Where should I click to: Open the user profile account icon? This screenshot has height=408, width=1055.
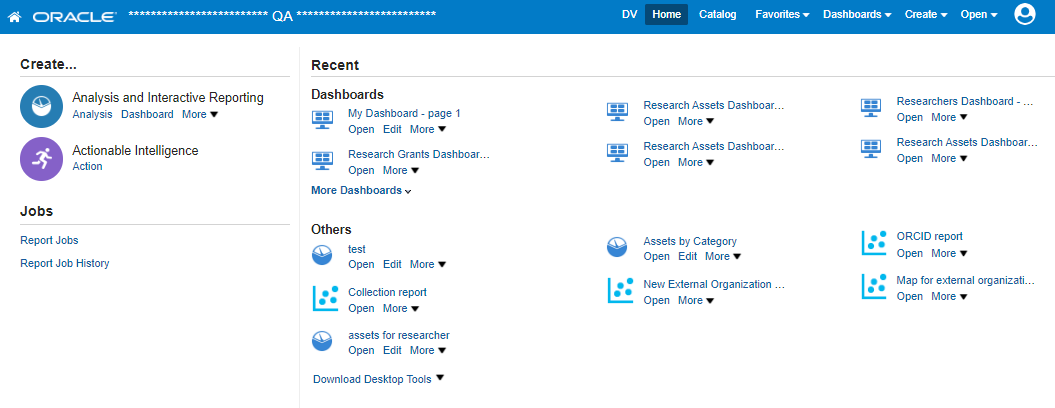[x=1024, y=14]
